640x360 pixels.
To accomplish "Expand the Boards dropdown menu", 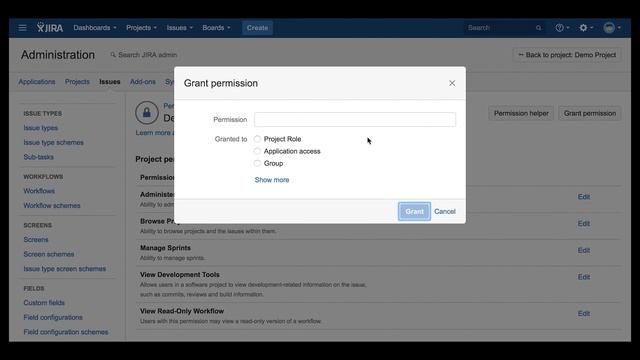I will coord(216,28).
